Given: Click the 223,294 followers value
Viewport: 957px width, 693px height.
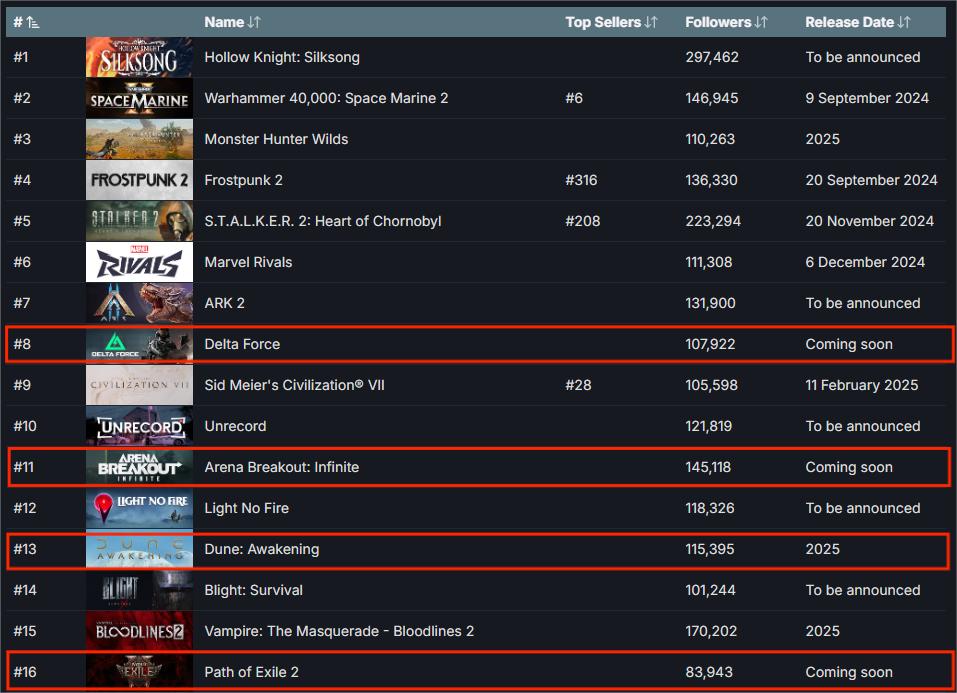Looking at the screenshot, I should click(713, 221).
